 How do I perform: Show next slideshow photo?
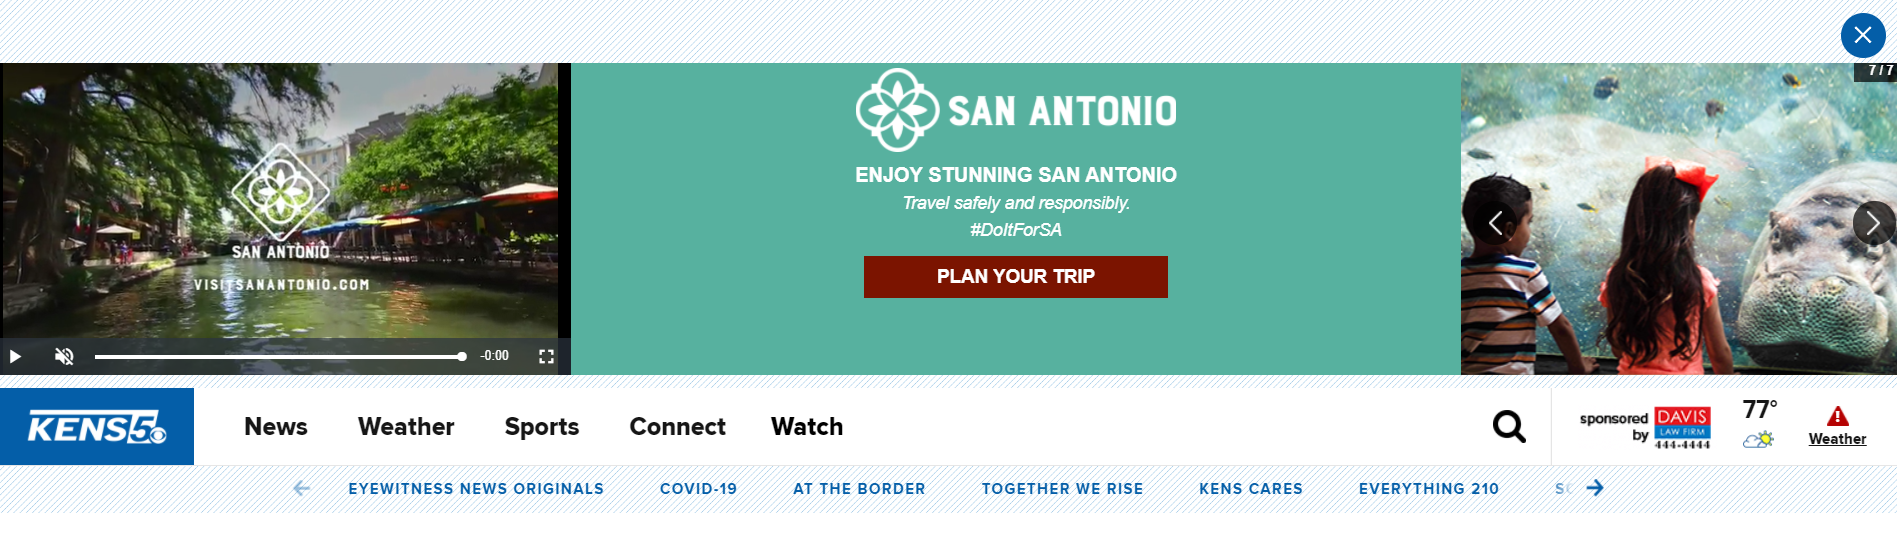click(1872, 222)
